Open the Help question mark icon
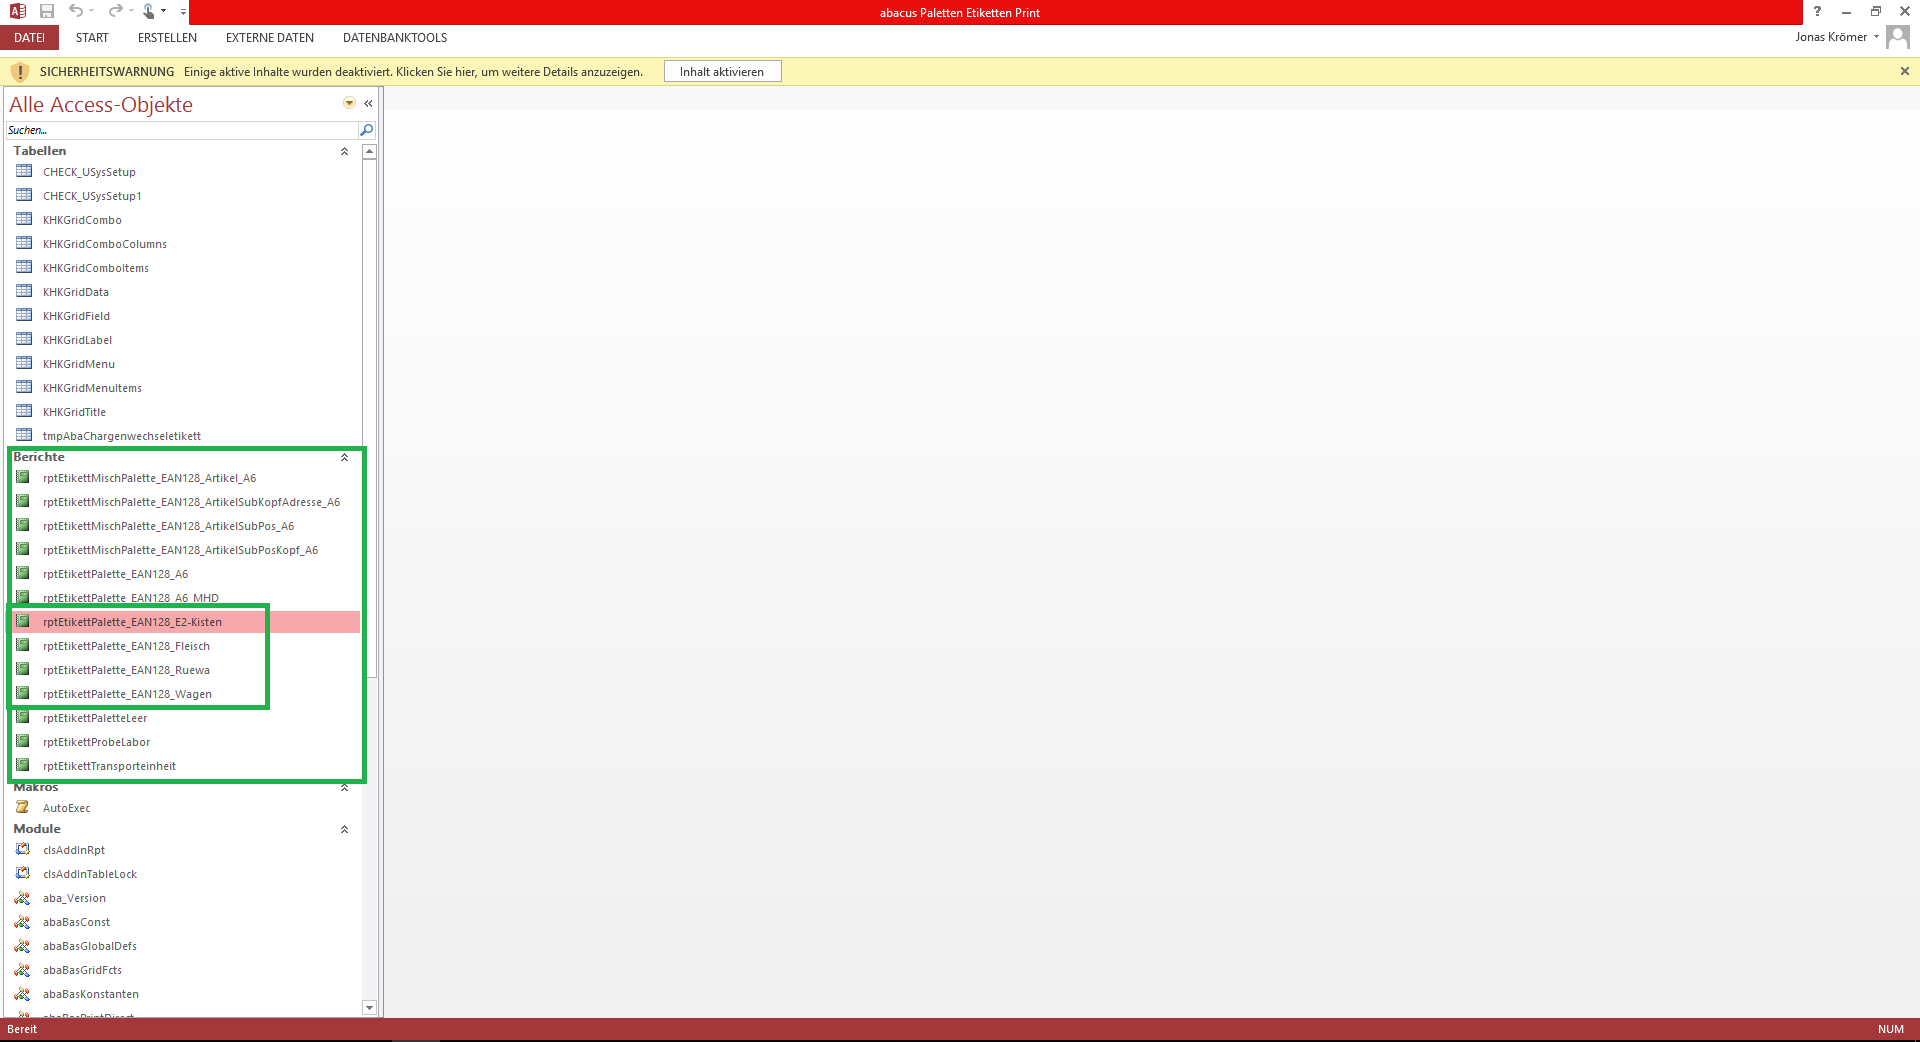The image size is (1920, 1042). (1817, 12)
